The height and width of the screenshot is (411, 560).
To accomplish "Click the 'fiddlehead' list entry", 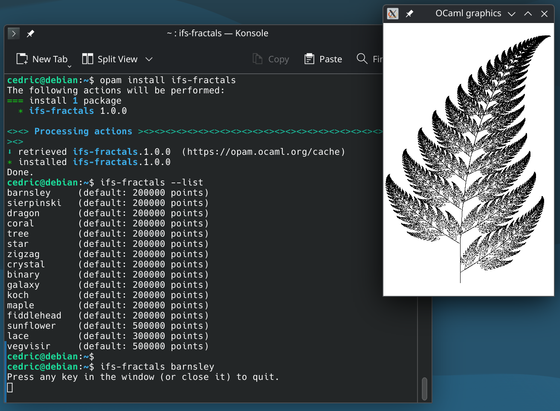I will [x=34, y=316].
